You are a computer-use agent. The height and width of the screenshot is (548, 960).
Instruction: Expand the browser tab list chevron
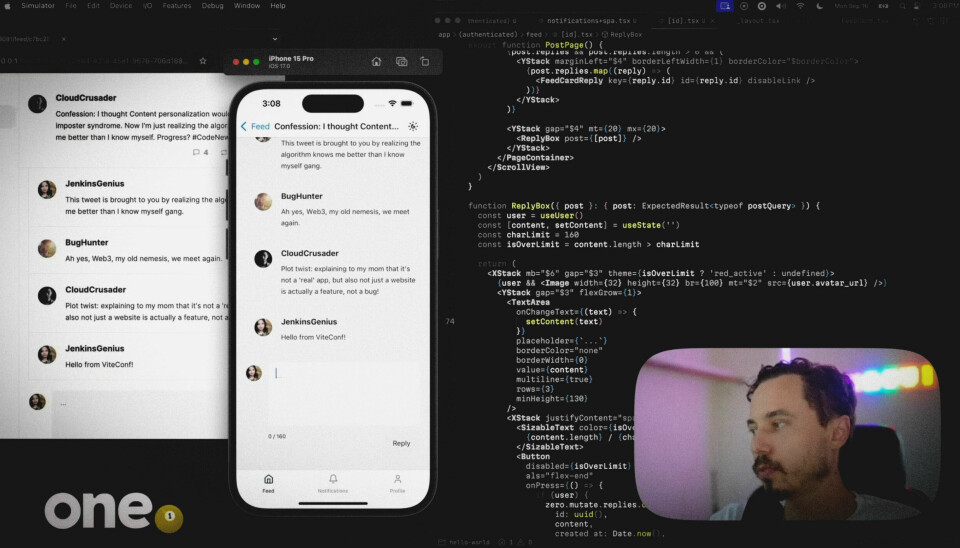pyautogui.click(x=275, y=39)
